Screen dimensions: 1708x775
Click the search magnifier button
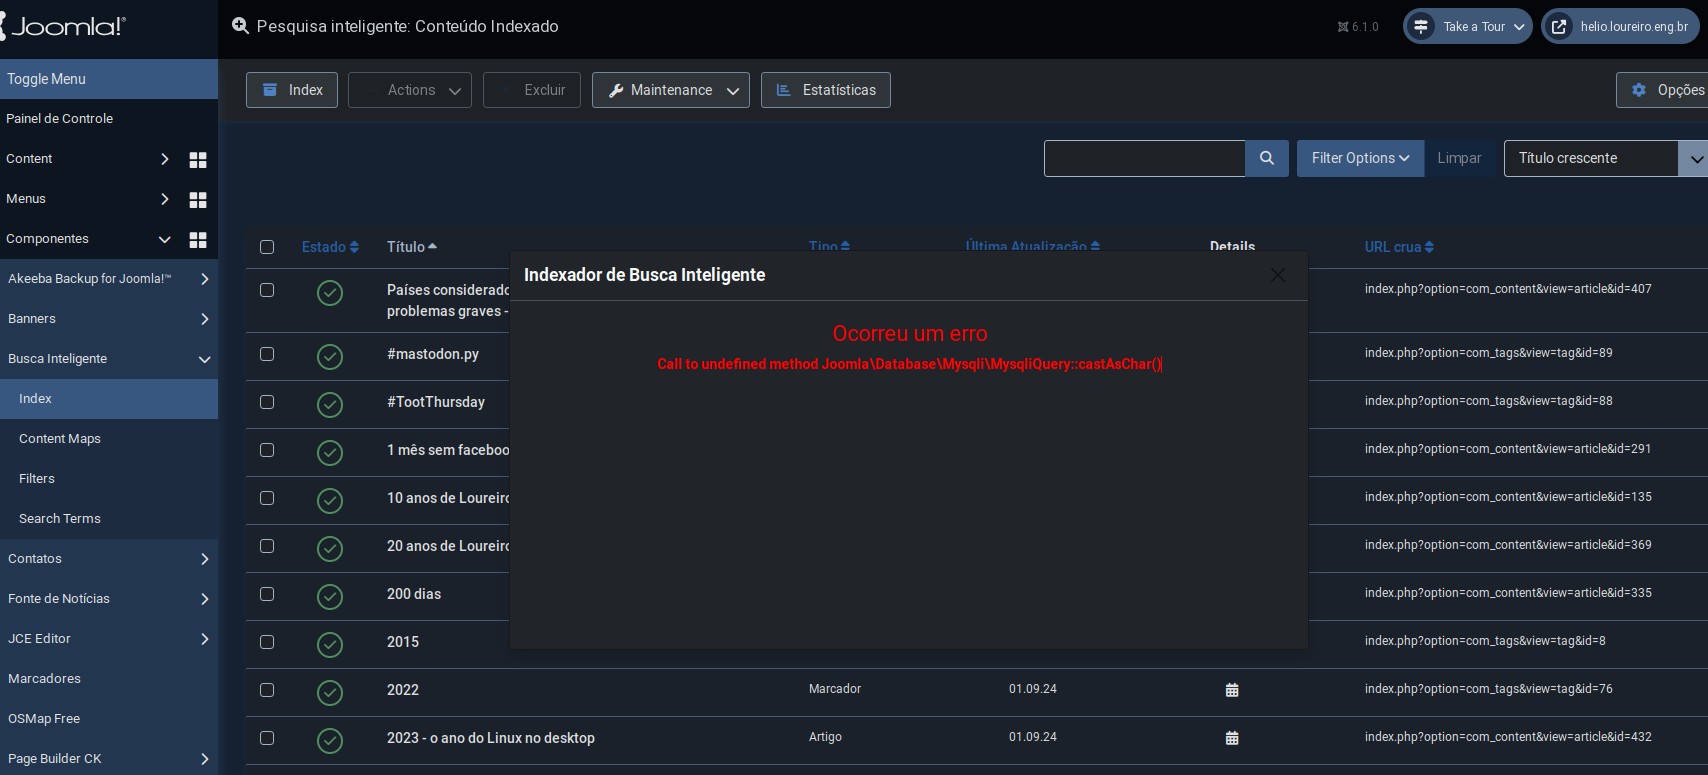coord(1266,158)
